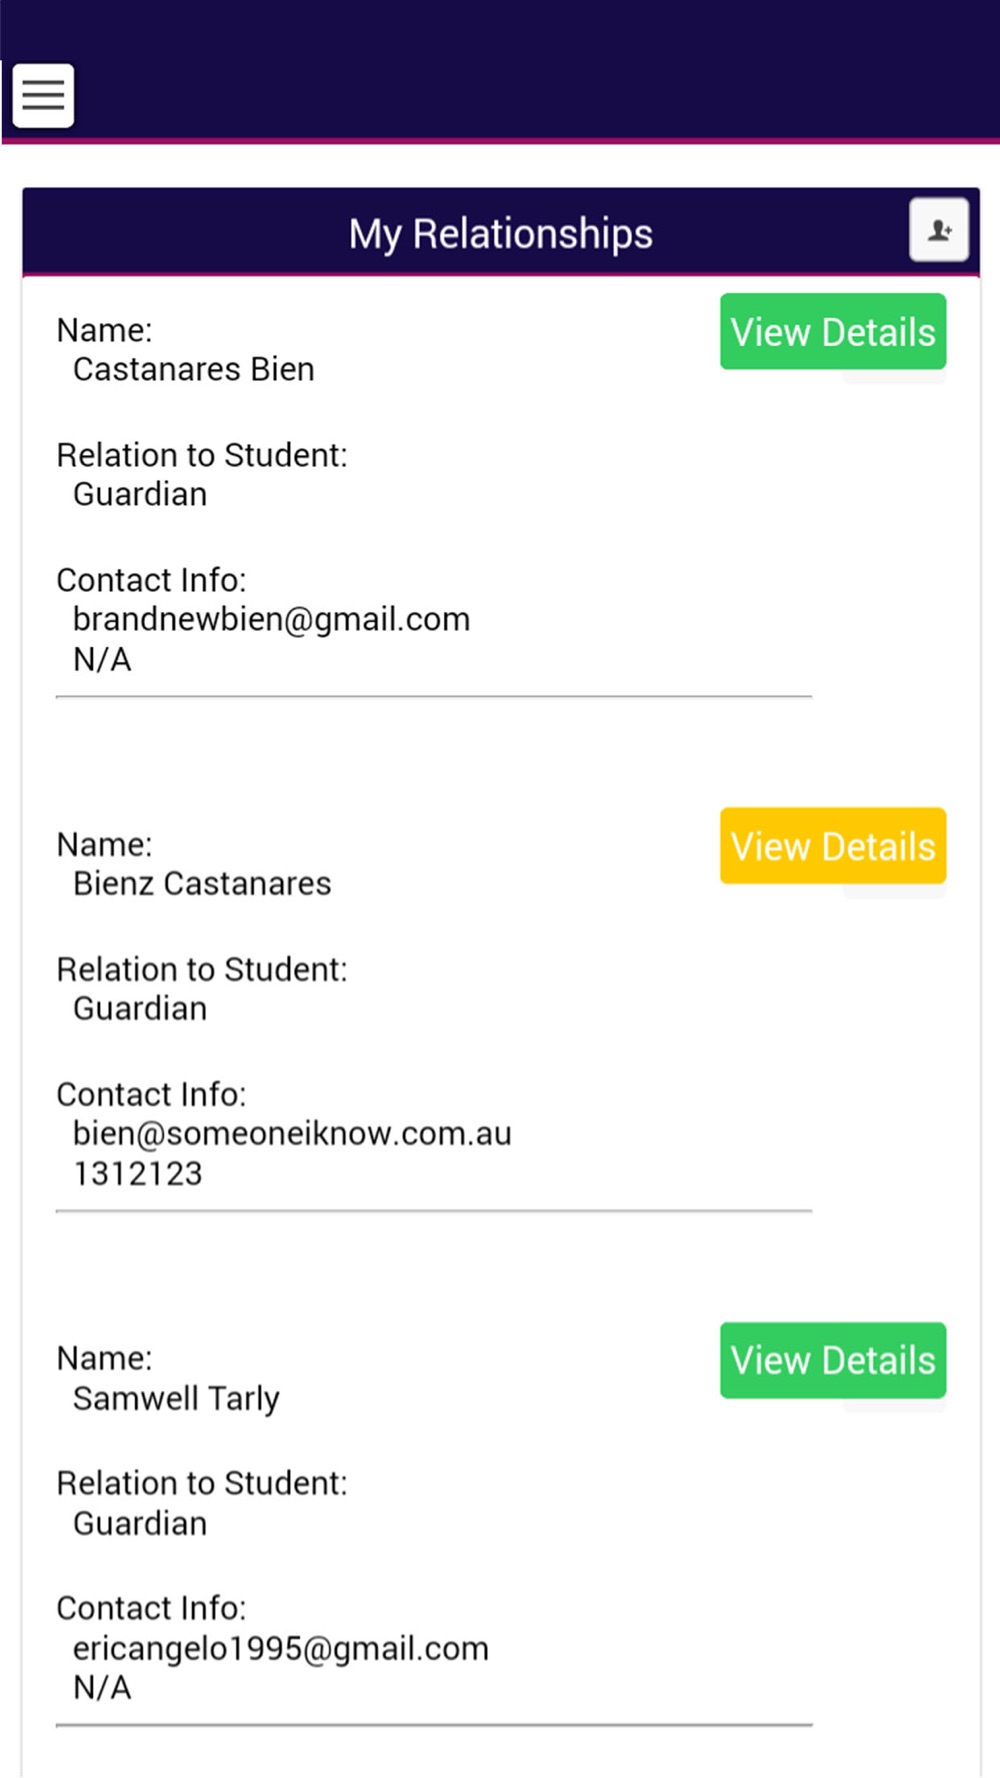Tap Guardian relation under Samwell Tarly

[x=140, y=1523]
